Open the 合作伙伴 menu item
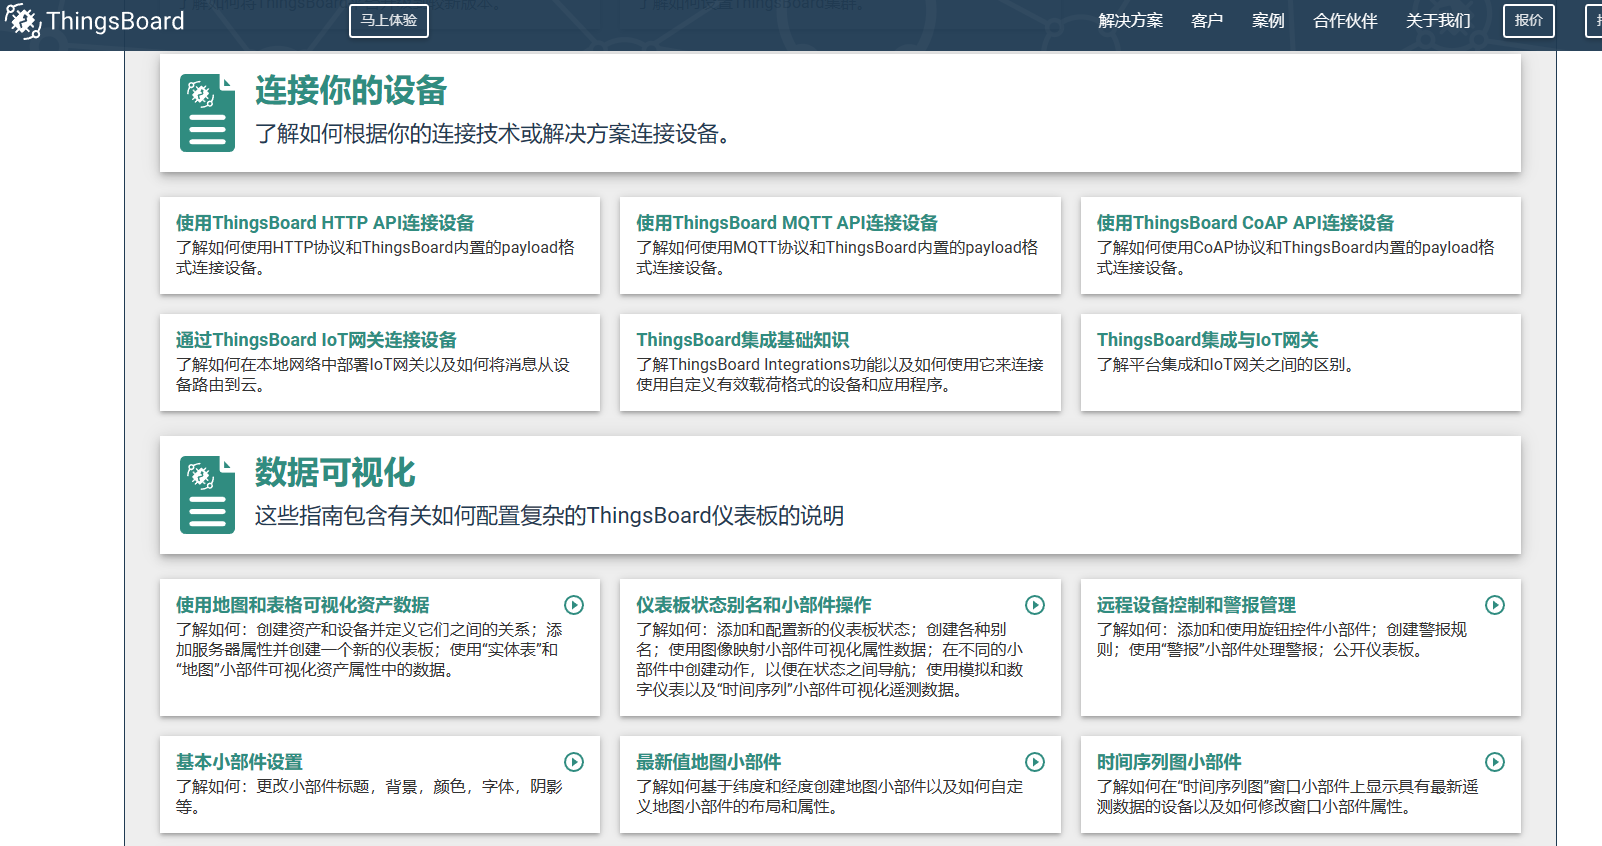Image resolution: width=1602 pixels, height=846 pixels. click(1345, 21)
